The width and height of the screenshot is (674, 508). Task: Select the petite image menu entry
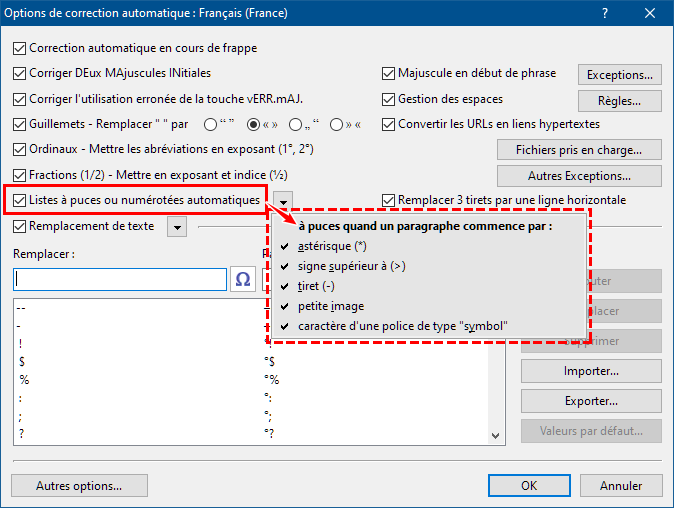pyautogui.click(x=330, y=306)
